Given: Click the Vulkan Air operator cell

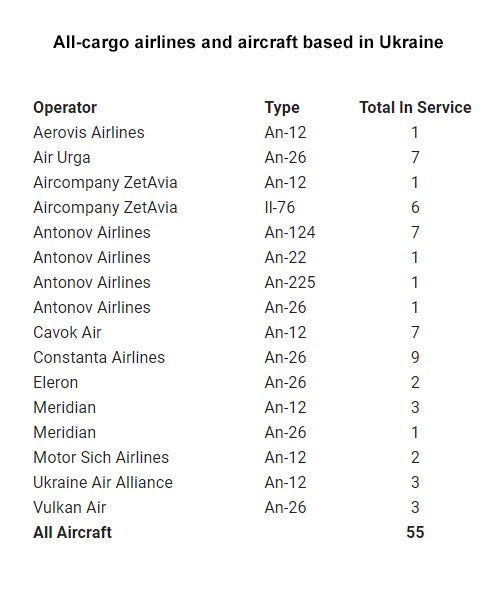Looking at the screenshot, I should (x=69, y=508).
